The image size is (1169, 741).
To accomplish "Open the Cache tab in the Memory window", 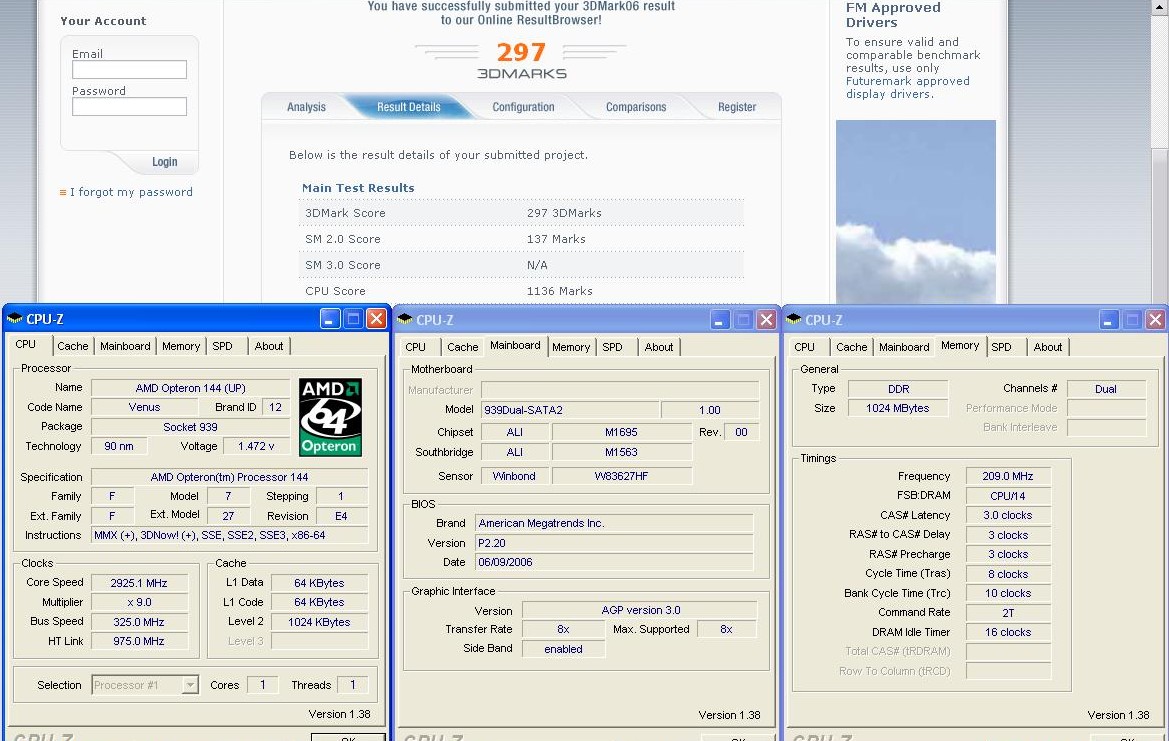I will (x=851, y=347).
